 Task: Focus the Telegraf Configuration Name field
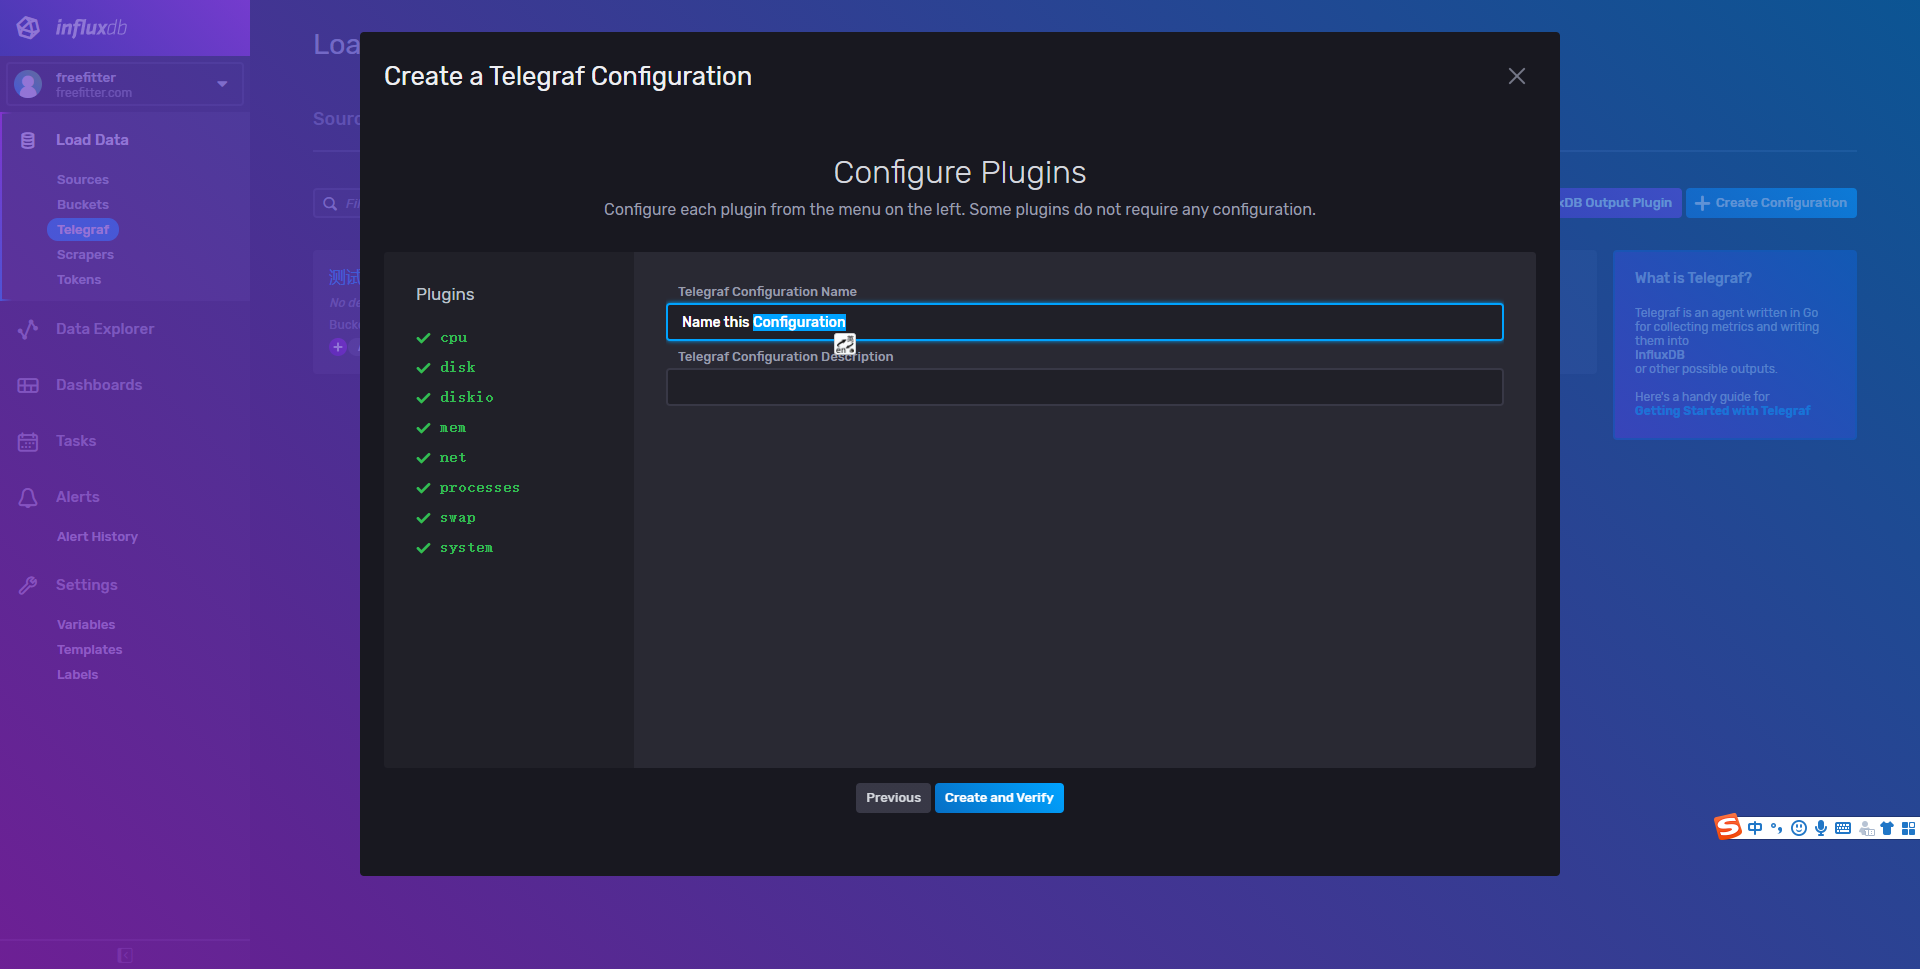click(1085, 322)
